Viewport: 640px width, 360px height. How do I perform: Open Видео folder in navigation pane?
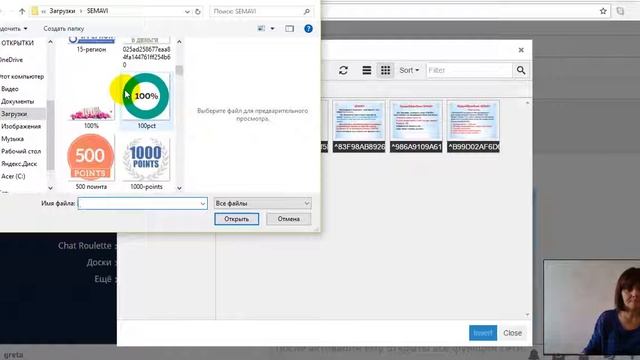[10, 89]
